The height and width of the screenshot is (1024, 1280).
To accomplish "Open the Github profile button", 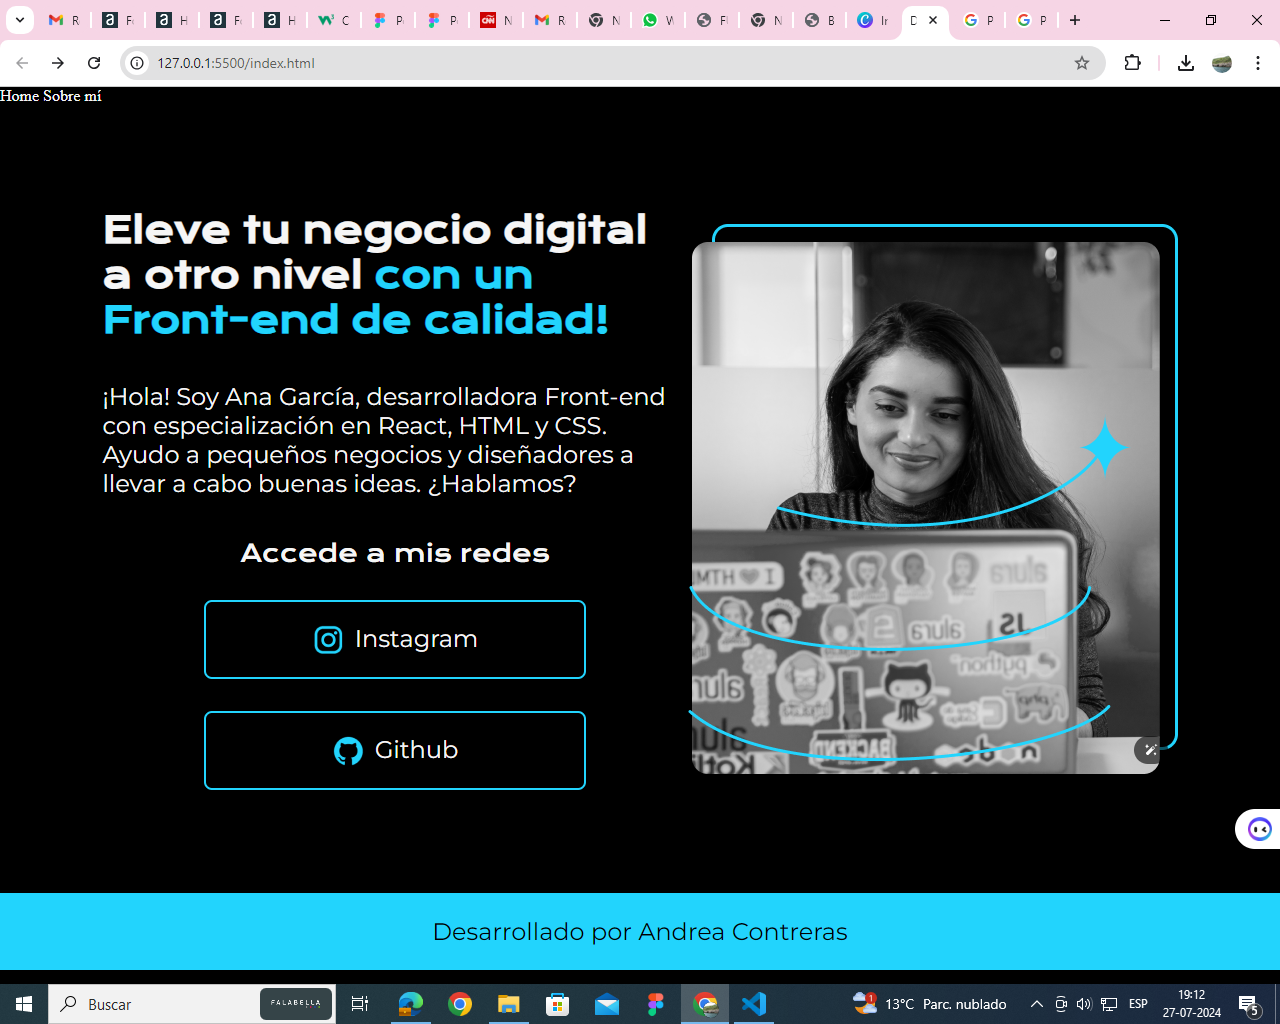I will pos(395,750).
